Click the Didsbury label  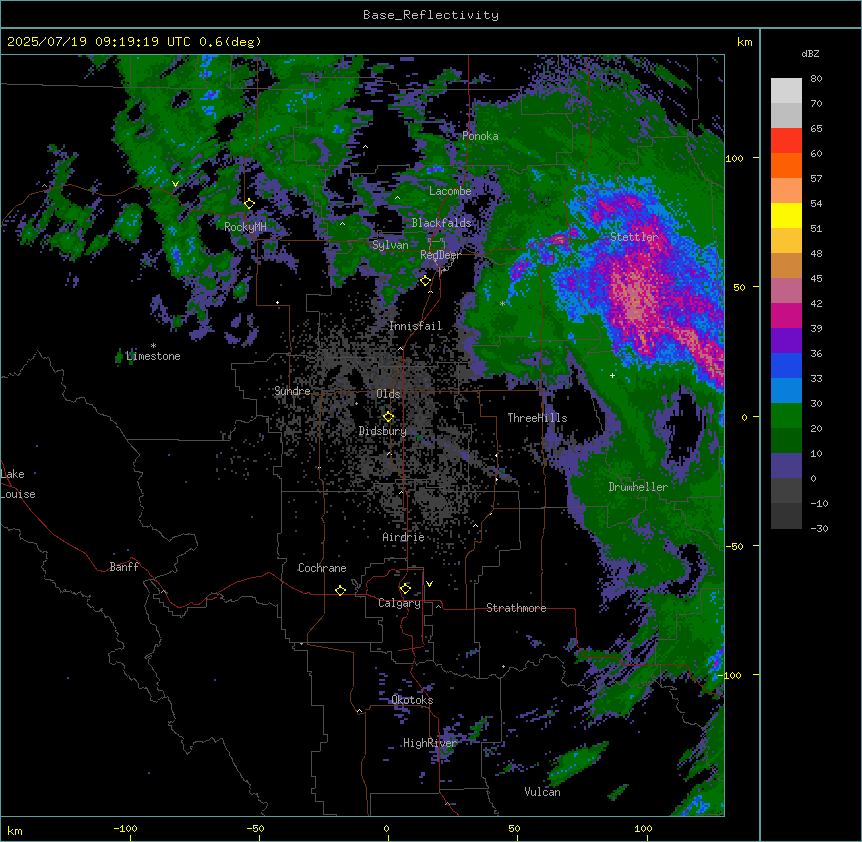pyautogui.click(x=383, y=431)
